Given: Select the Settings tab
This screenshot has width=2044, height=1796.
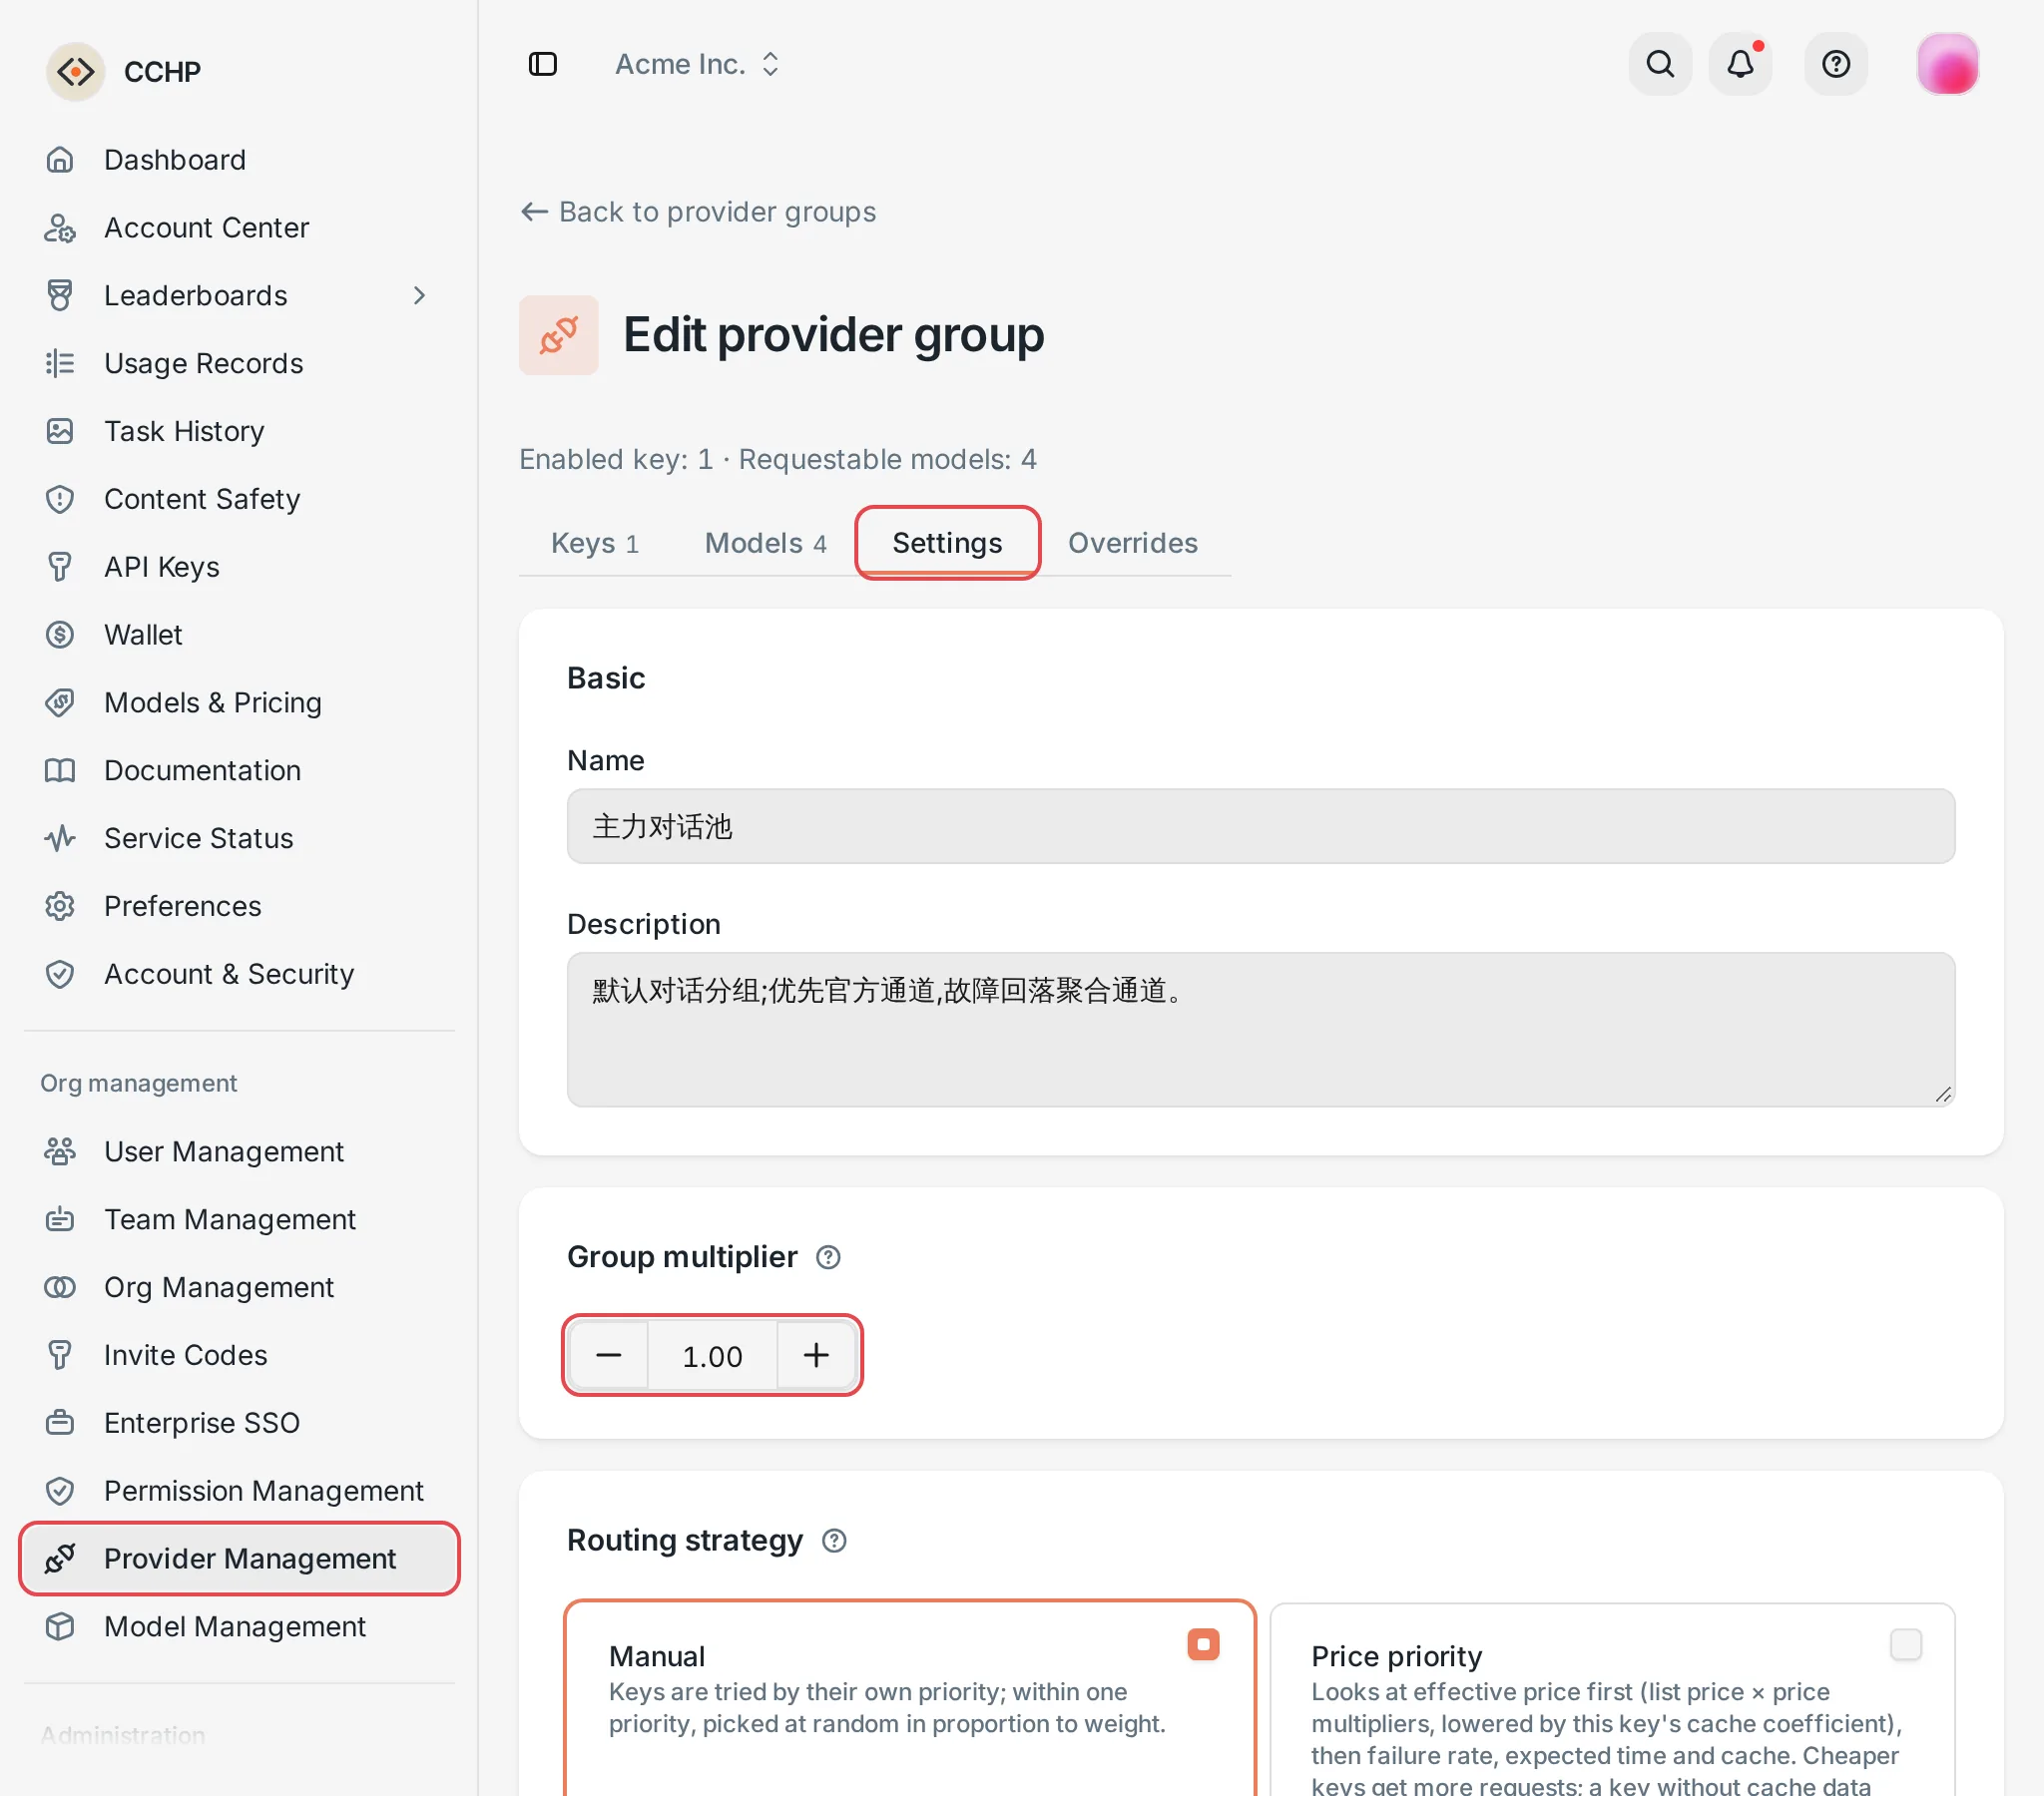Looking at the screenshot, I should point(947,543).
